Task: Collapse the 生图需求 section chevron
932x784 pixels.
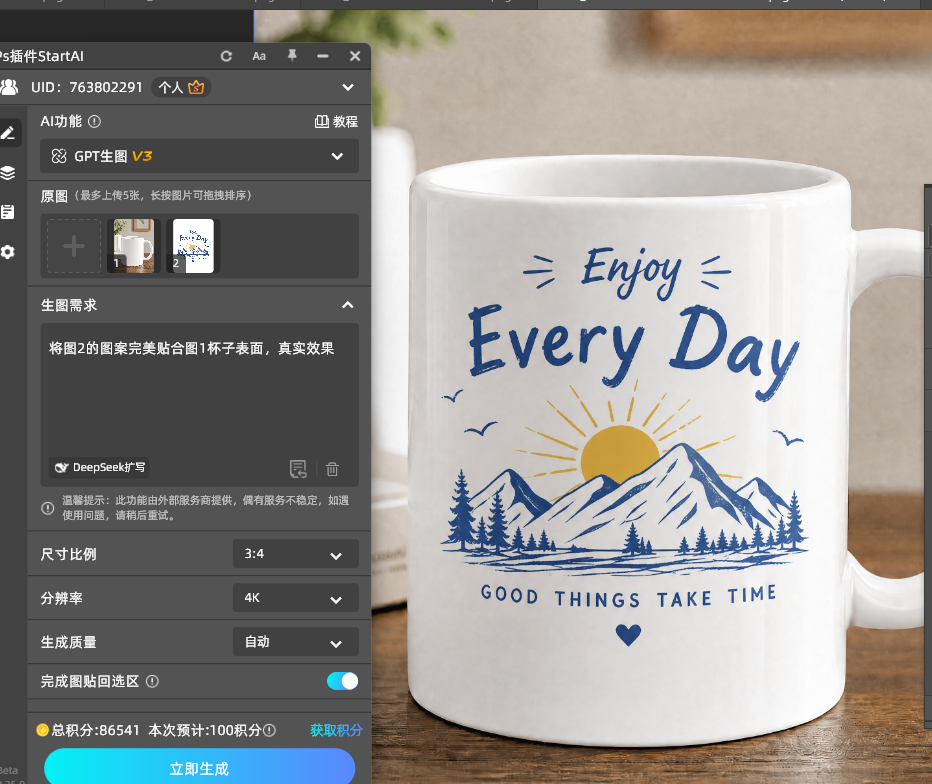Action: [x=348, y=305]
